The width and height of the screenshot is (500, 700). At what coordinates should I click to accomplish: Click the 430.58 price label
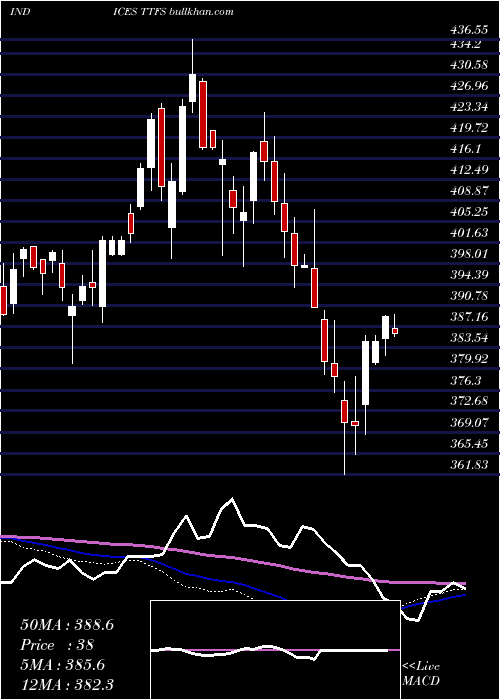pyautogui.click(x=469, y=65)
